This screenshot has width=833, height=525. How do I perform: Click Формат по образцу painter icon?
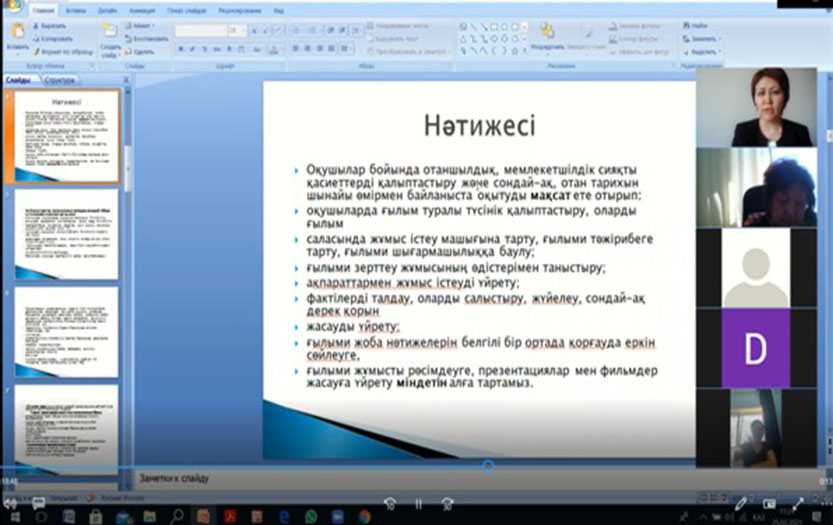pyautogui.click(x=62, y=51)
